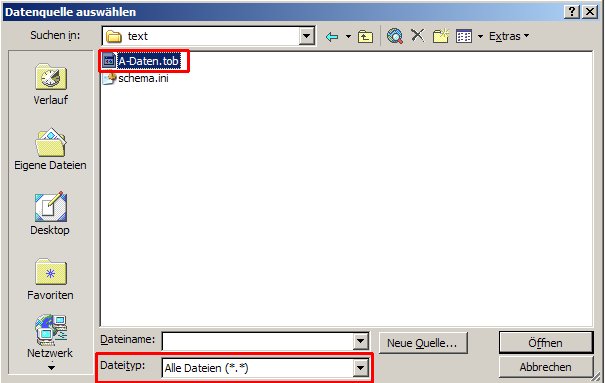
Task: Browse Netzwerk location
Action: [51, 336]
